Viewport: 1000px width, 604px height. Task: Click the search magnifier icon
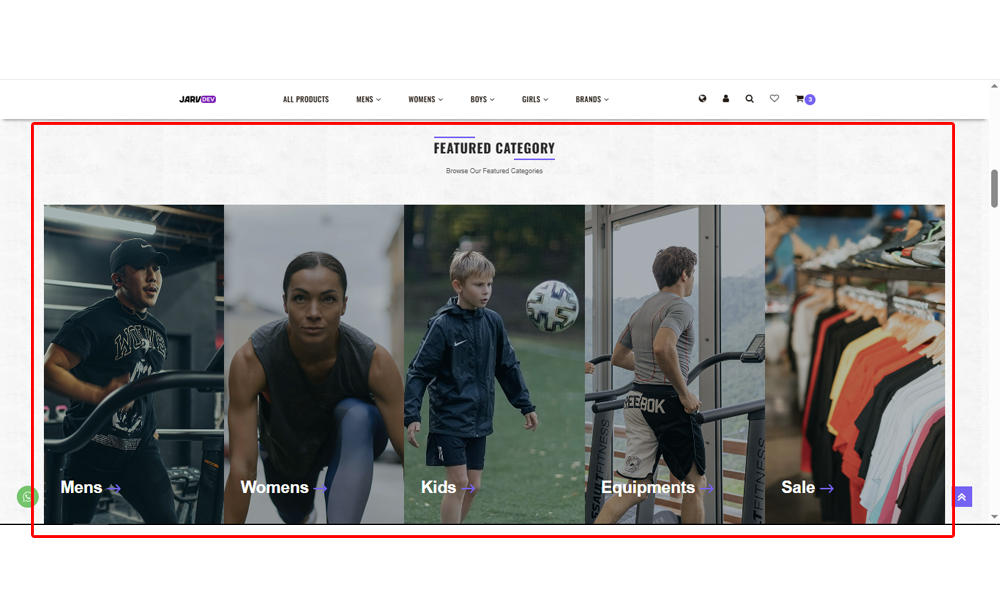[749, 99]
